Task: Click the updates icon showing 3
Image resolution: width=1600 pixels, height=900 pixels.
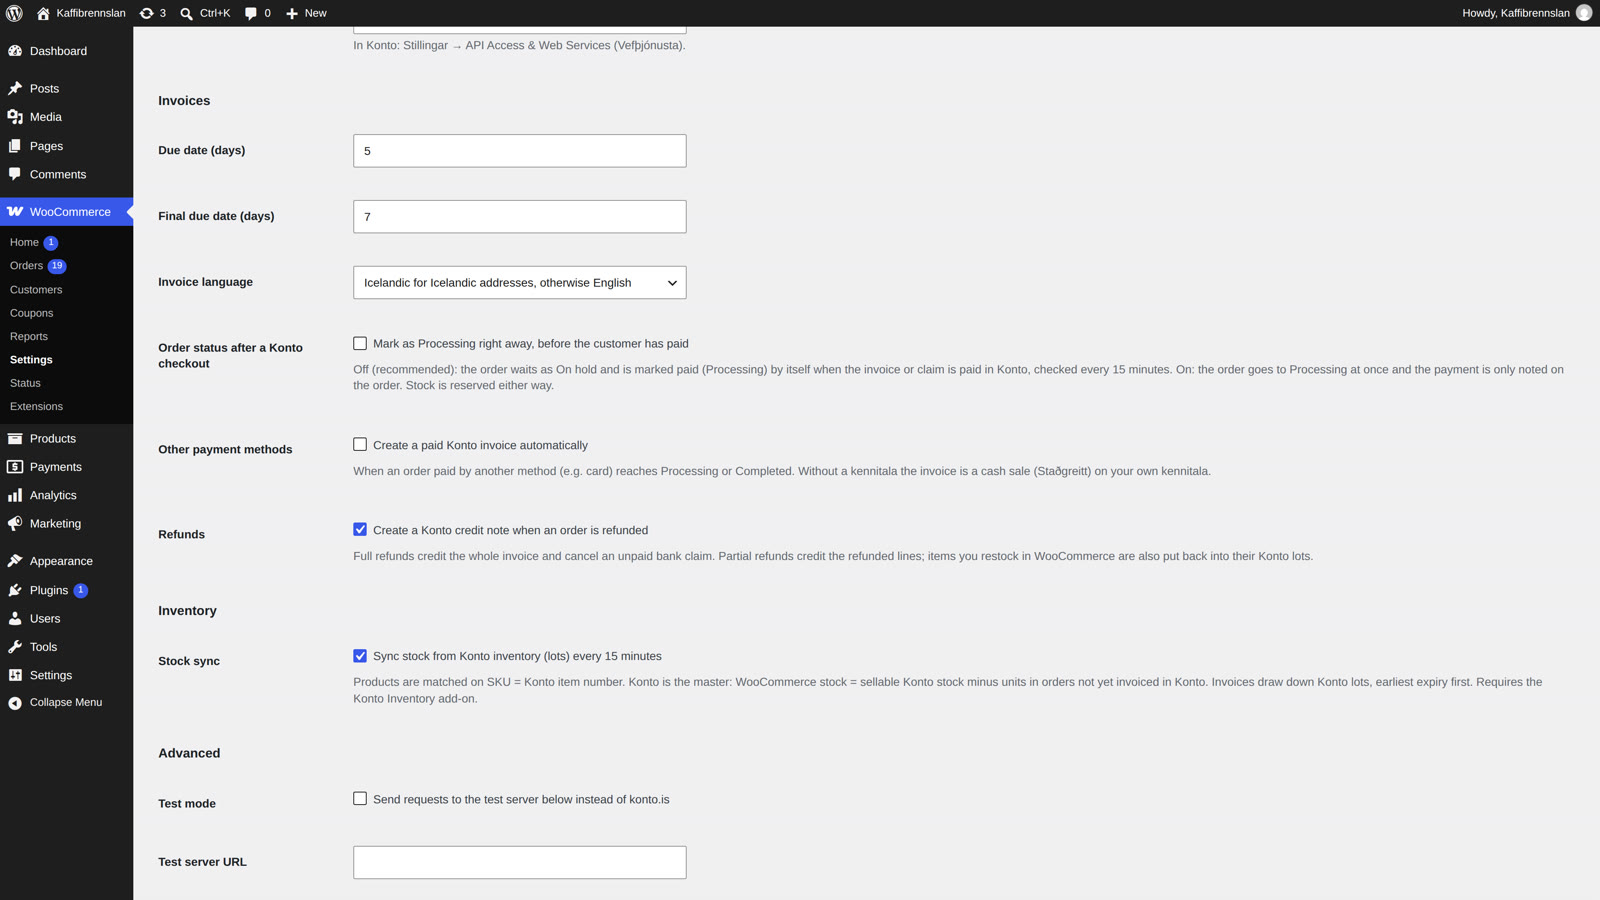Action: point(147,13)
